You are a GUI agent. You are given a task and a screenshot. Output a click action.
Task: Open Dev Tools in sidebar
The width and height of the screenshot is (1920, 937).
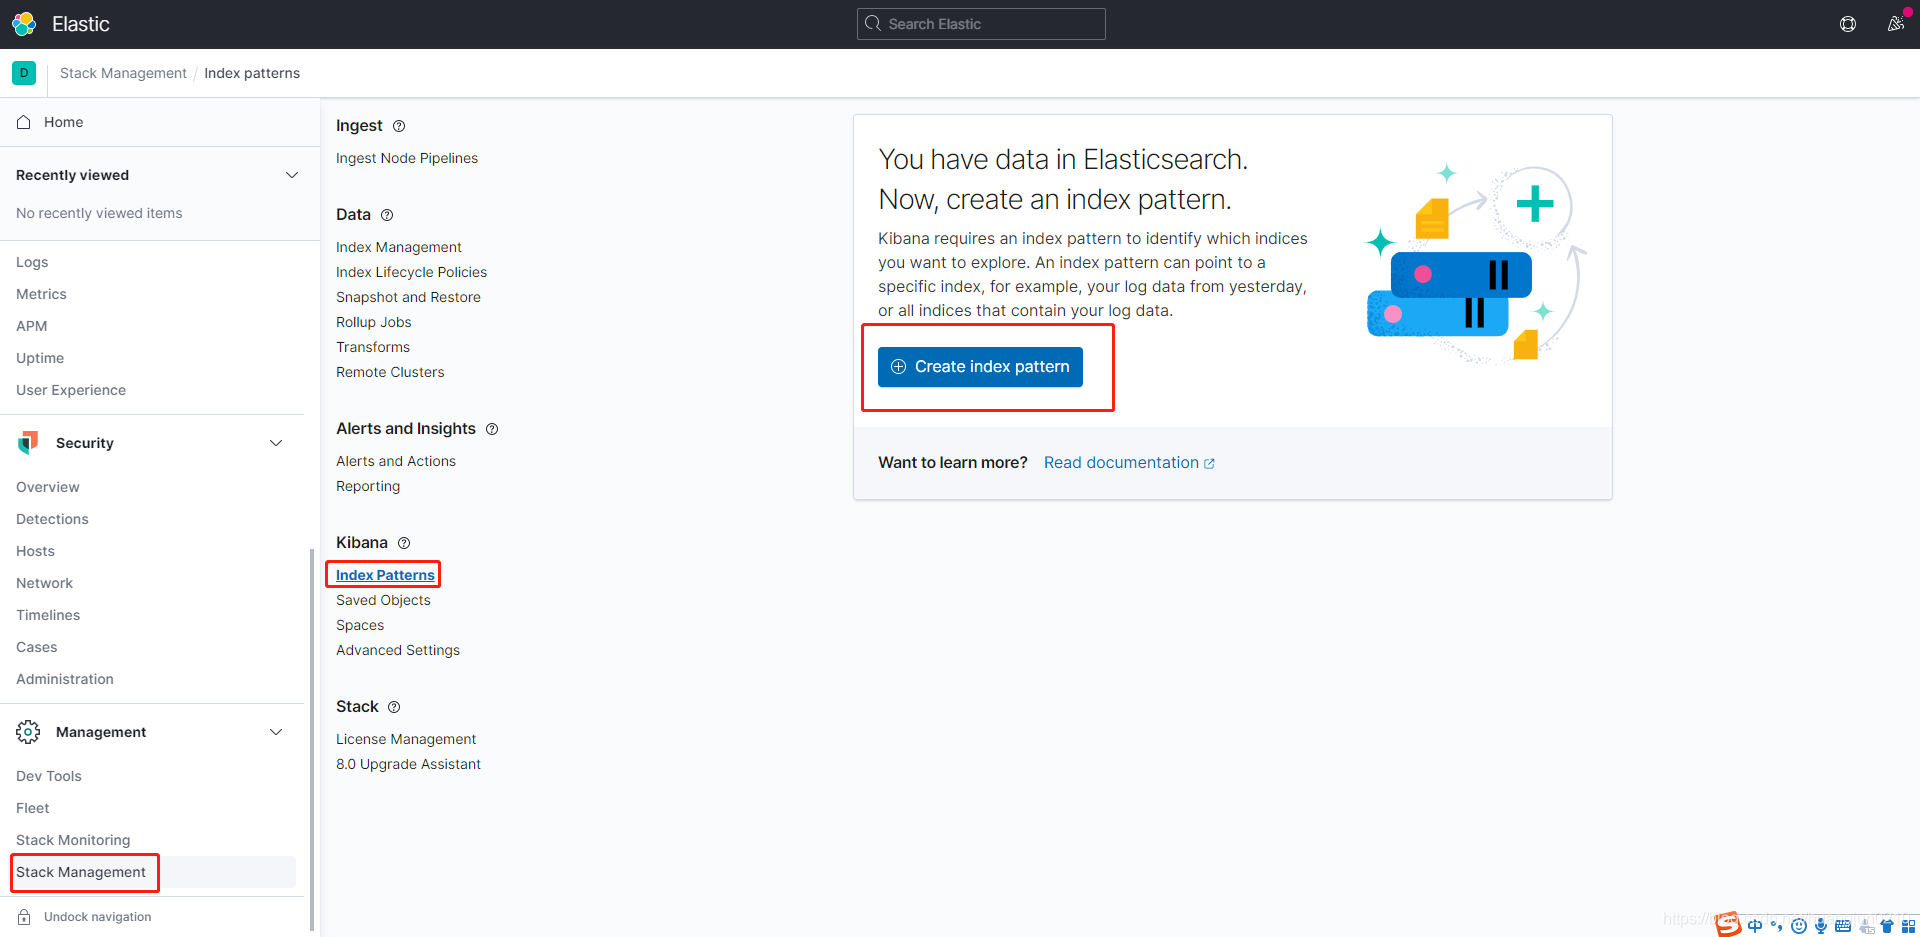[49, 776]
